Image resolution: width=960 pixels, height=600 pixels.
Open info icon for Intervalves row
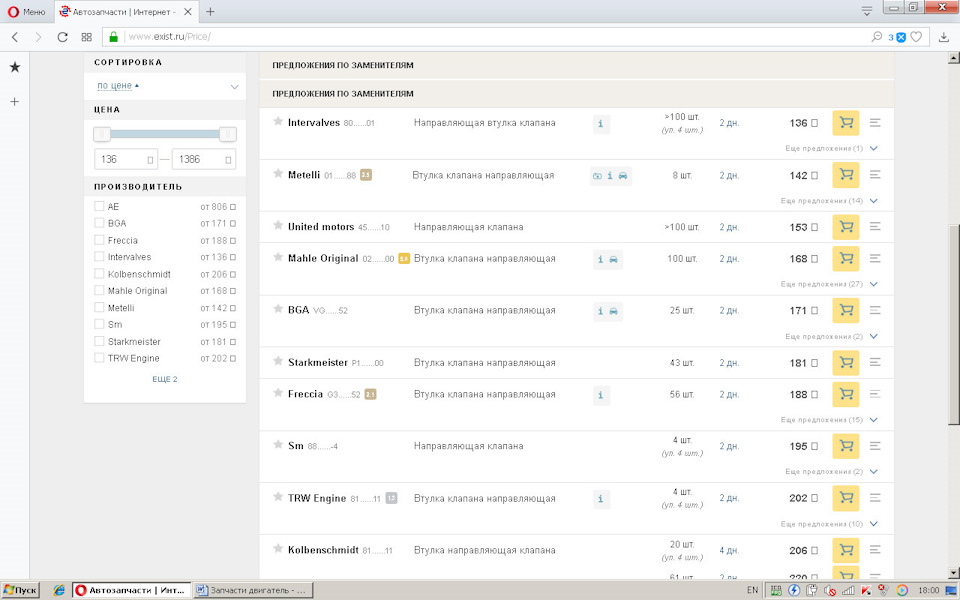(x=601, y=124)
